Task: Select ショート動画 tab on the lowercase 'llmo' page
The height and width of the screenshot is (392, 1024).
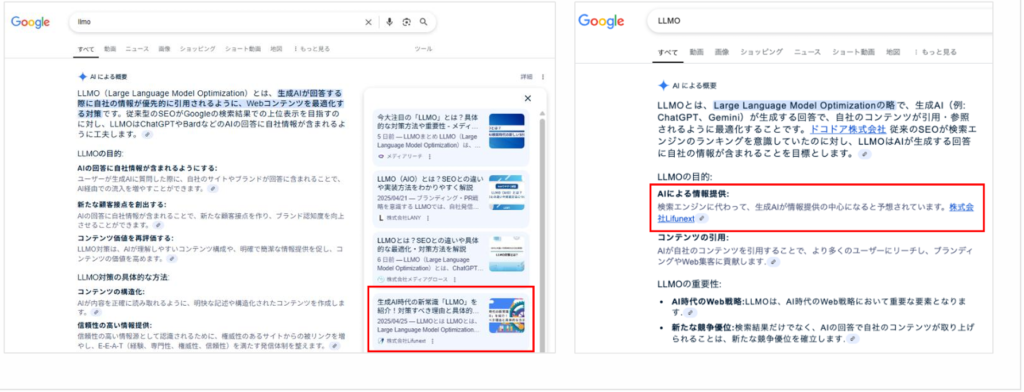Action: coord(243,49)
